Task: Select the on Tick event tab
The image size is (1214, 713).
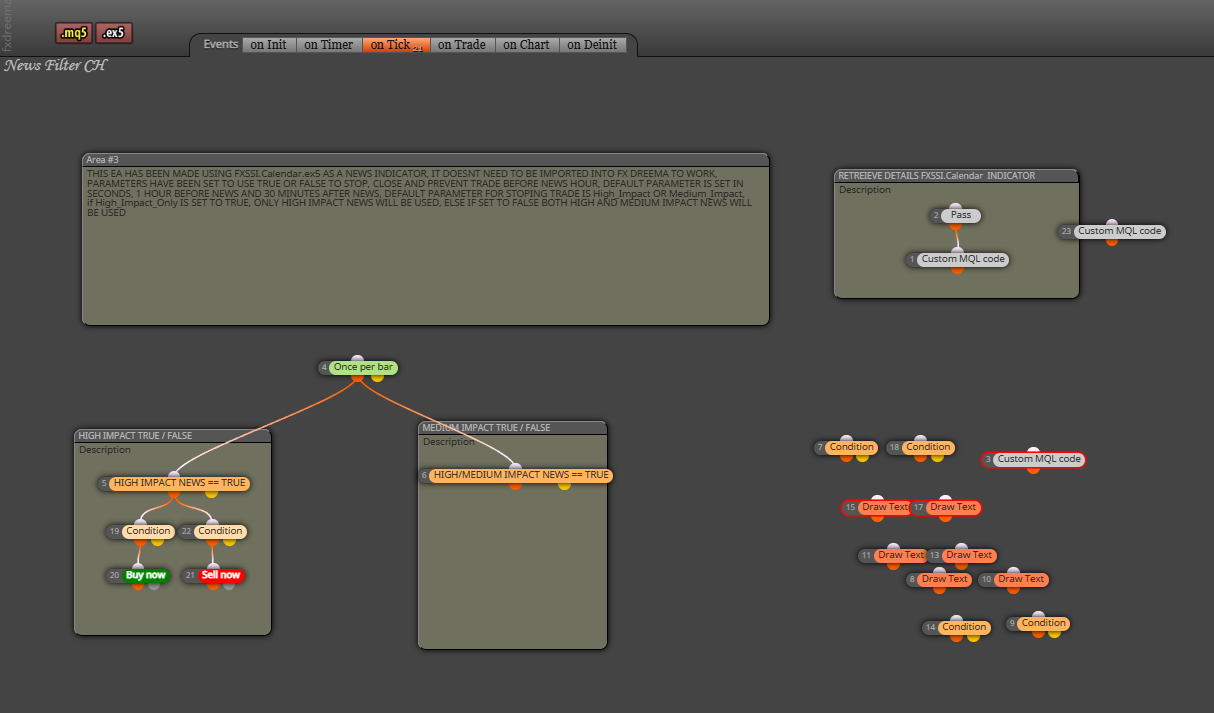Action: pyautogui.click(x=396, y=45)
